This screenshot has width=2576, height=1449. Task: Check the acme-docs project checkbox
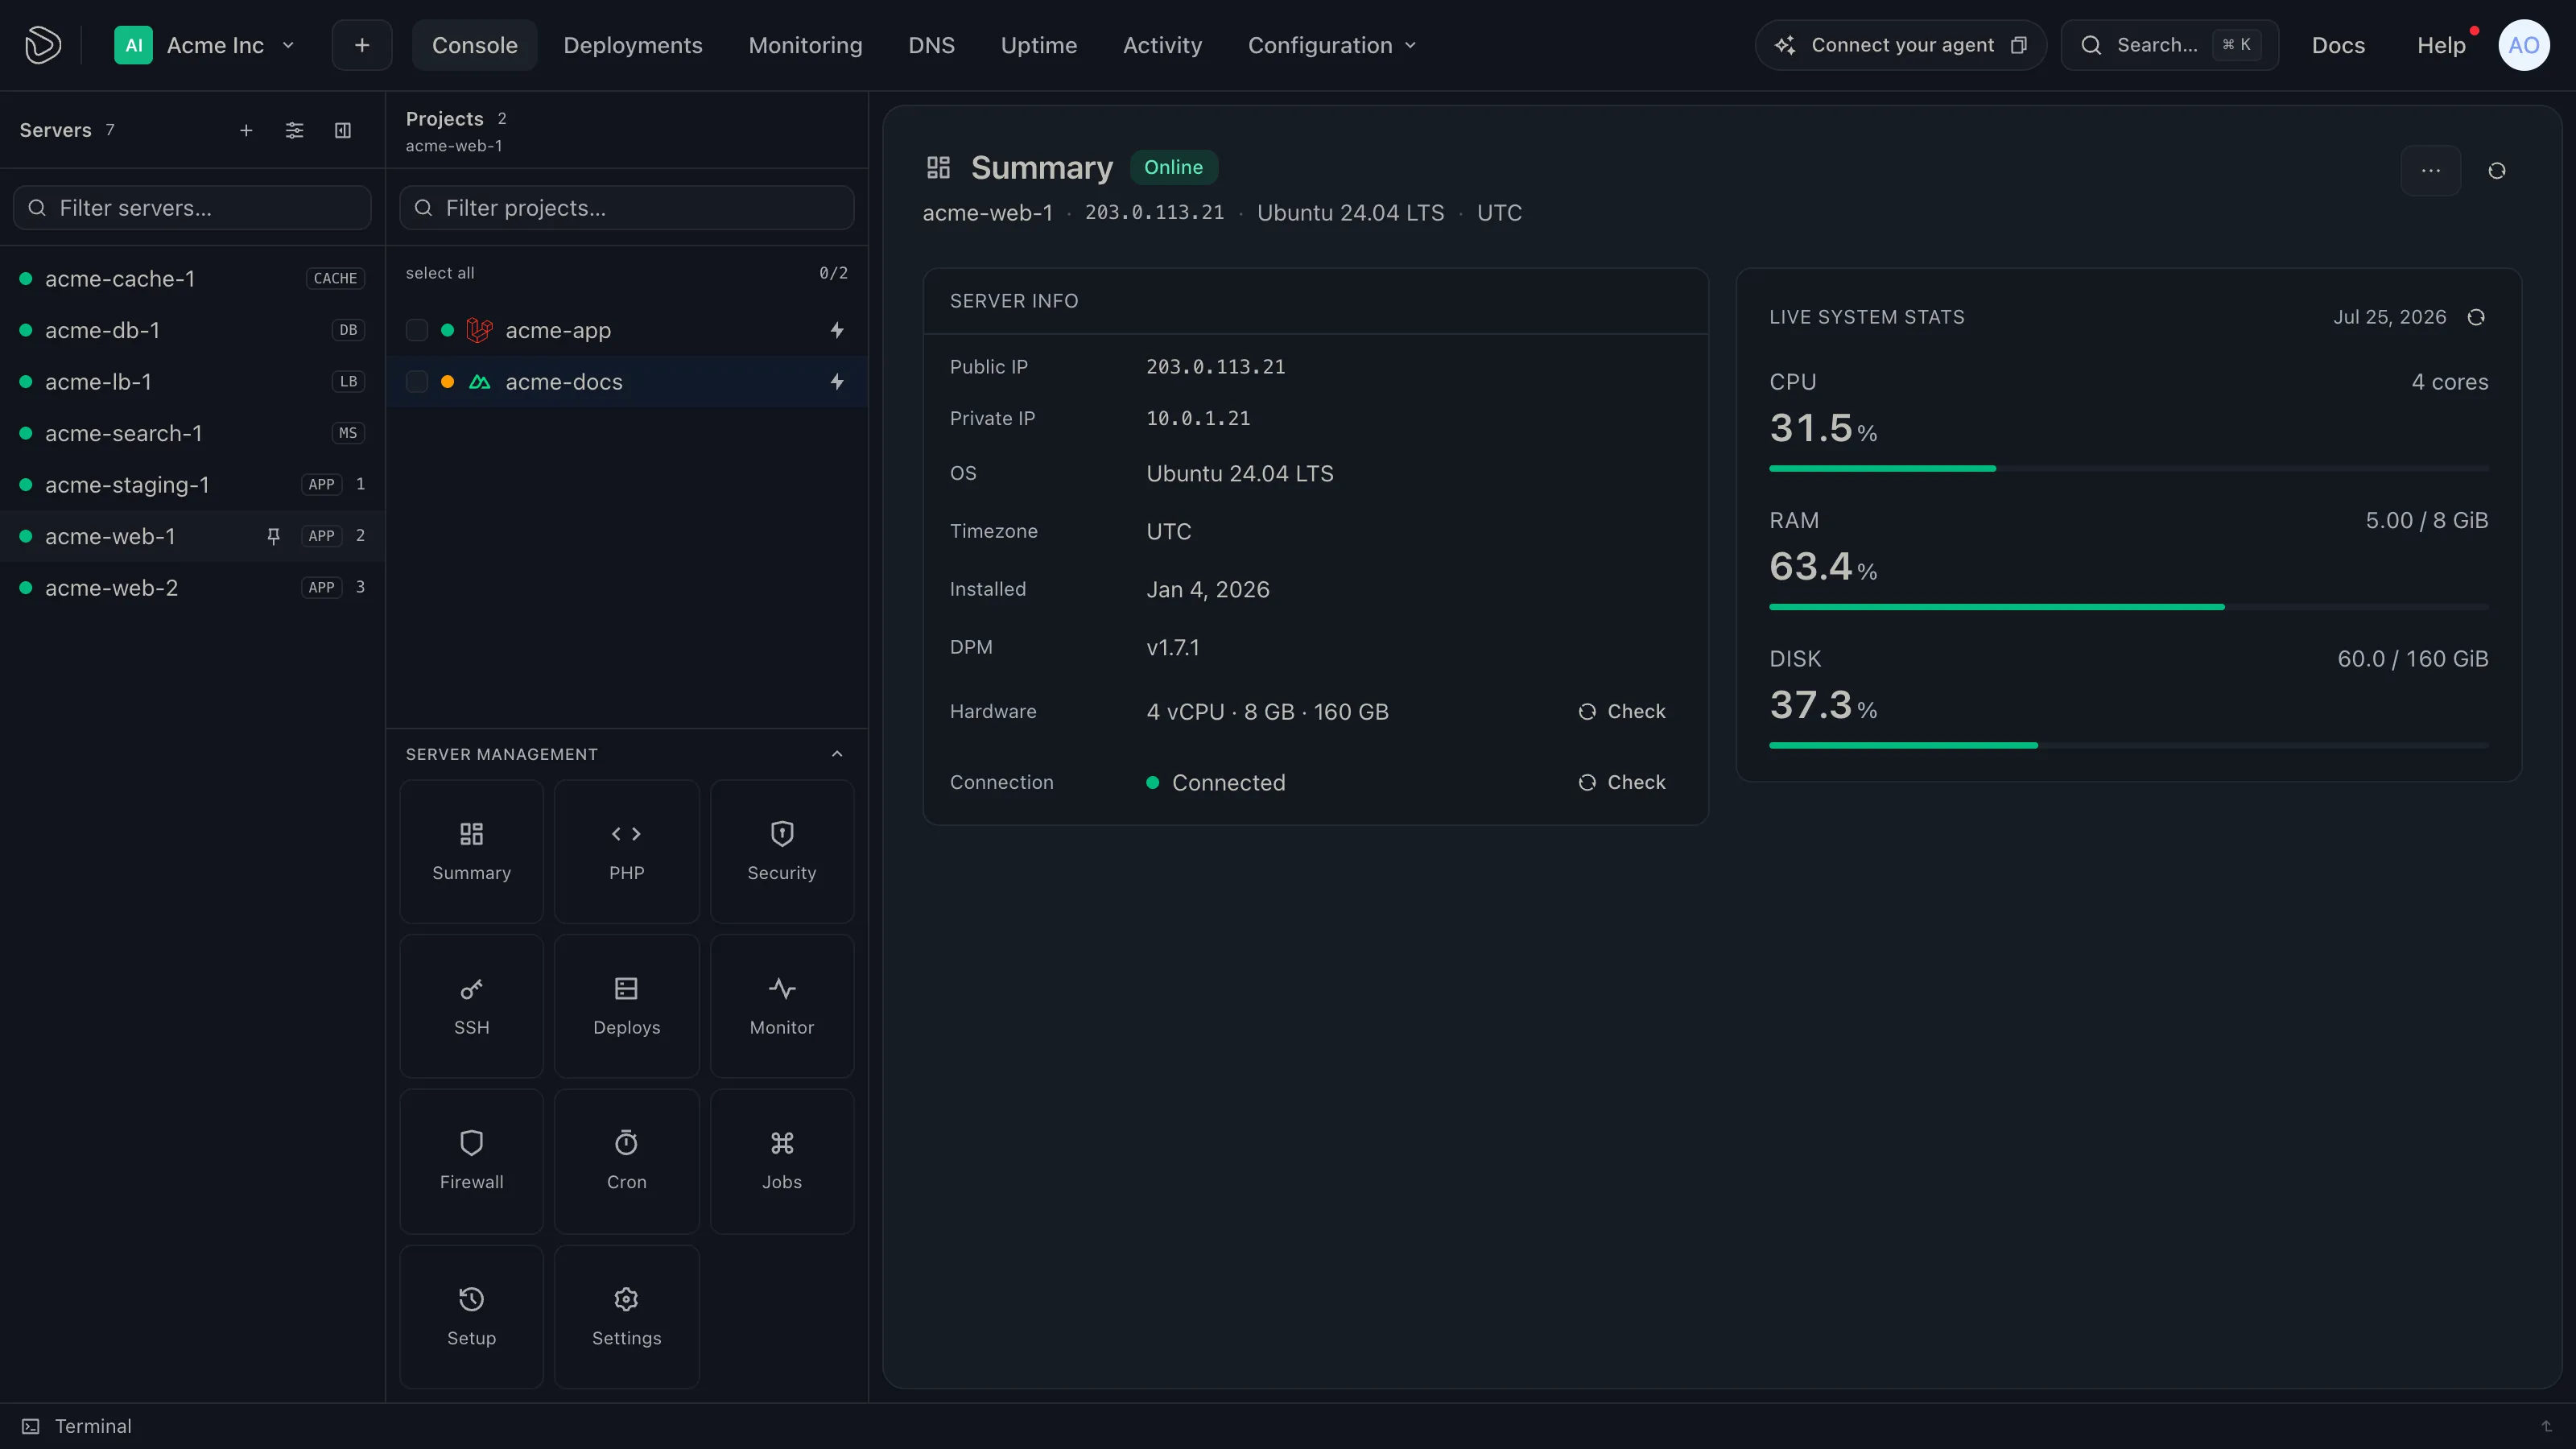417,381
